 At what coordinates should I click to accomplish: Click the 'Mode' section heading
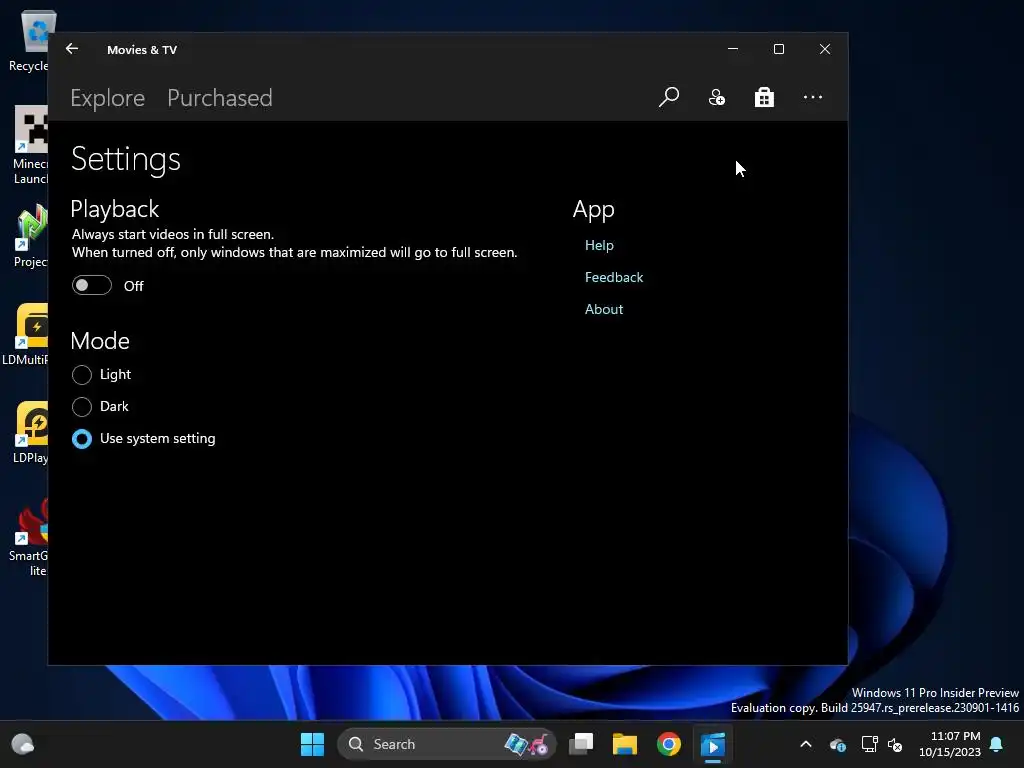click(100, 341)
